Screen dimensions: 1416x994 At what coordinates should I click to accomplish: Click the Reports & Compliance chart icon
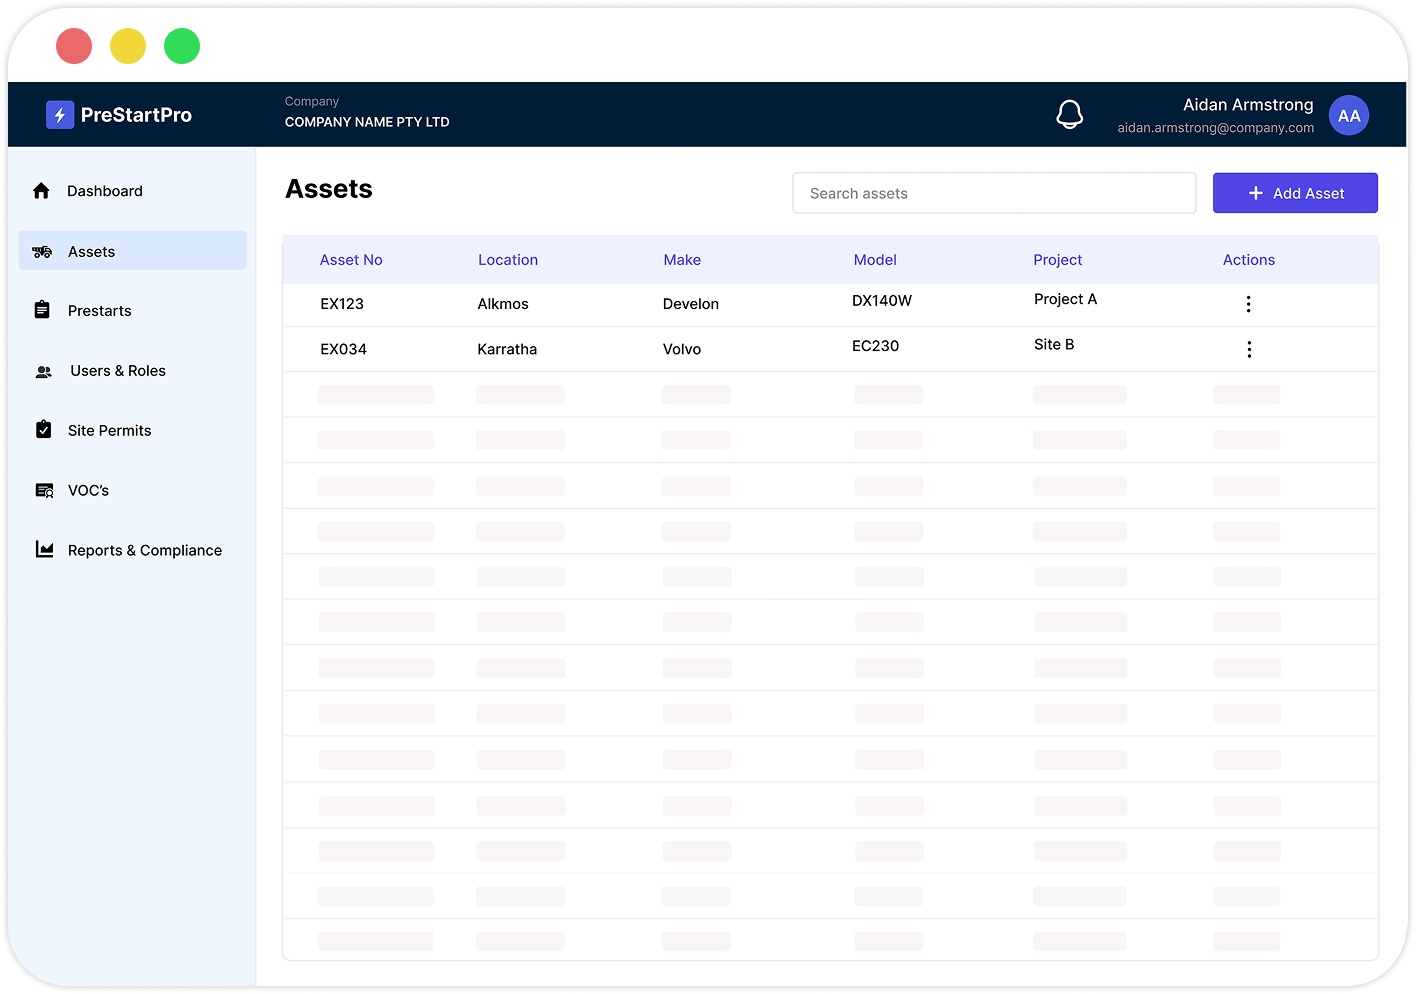click(44, 550)
